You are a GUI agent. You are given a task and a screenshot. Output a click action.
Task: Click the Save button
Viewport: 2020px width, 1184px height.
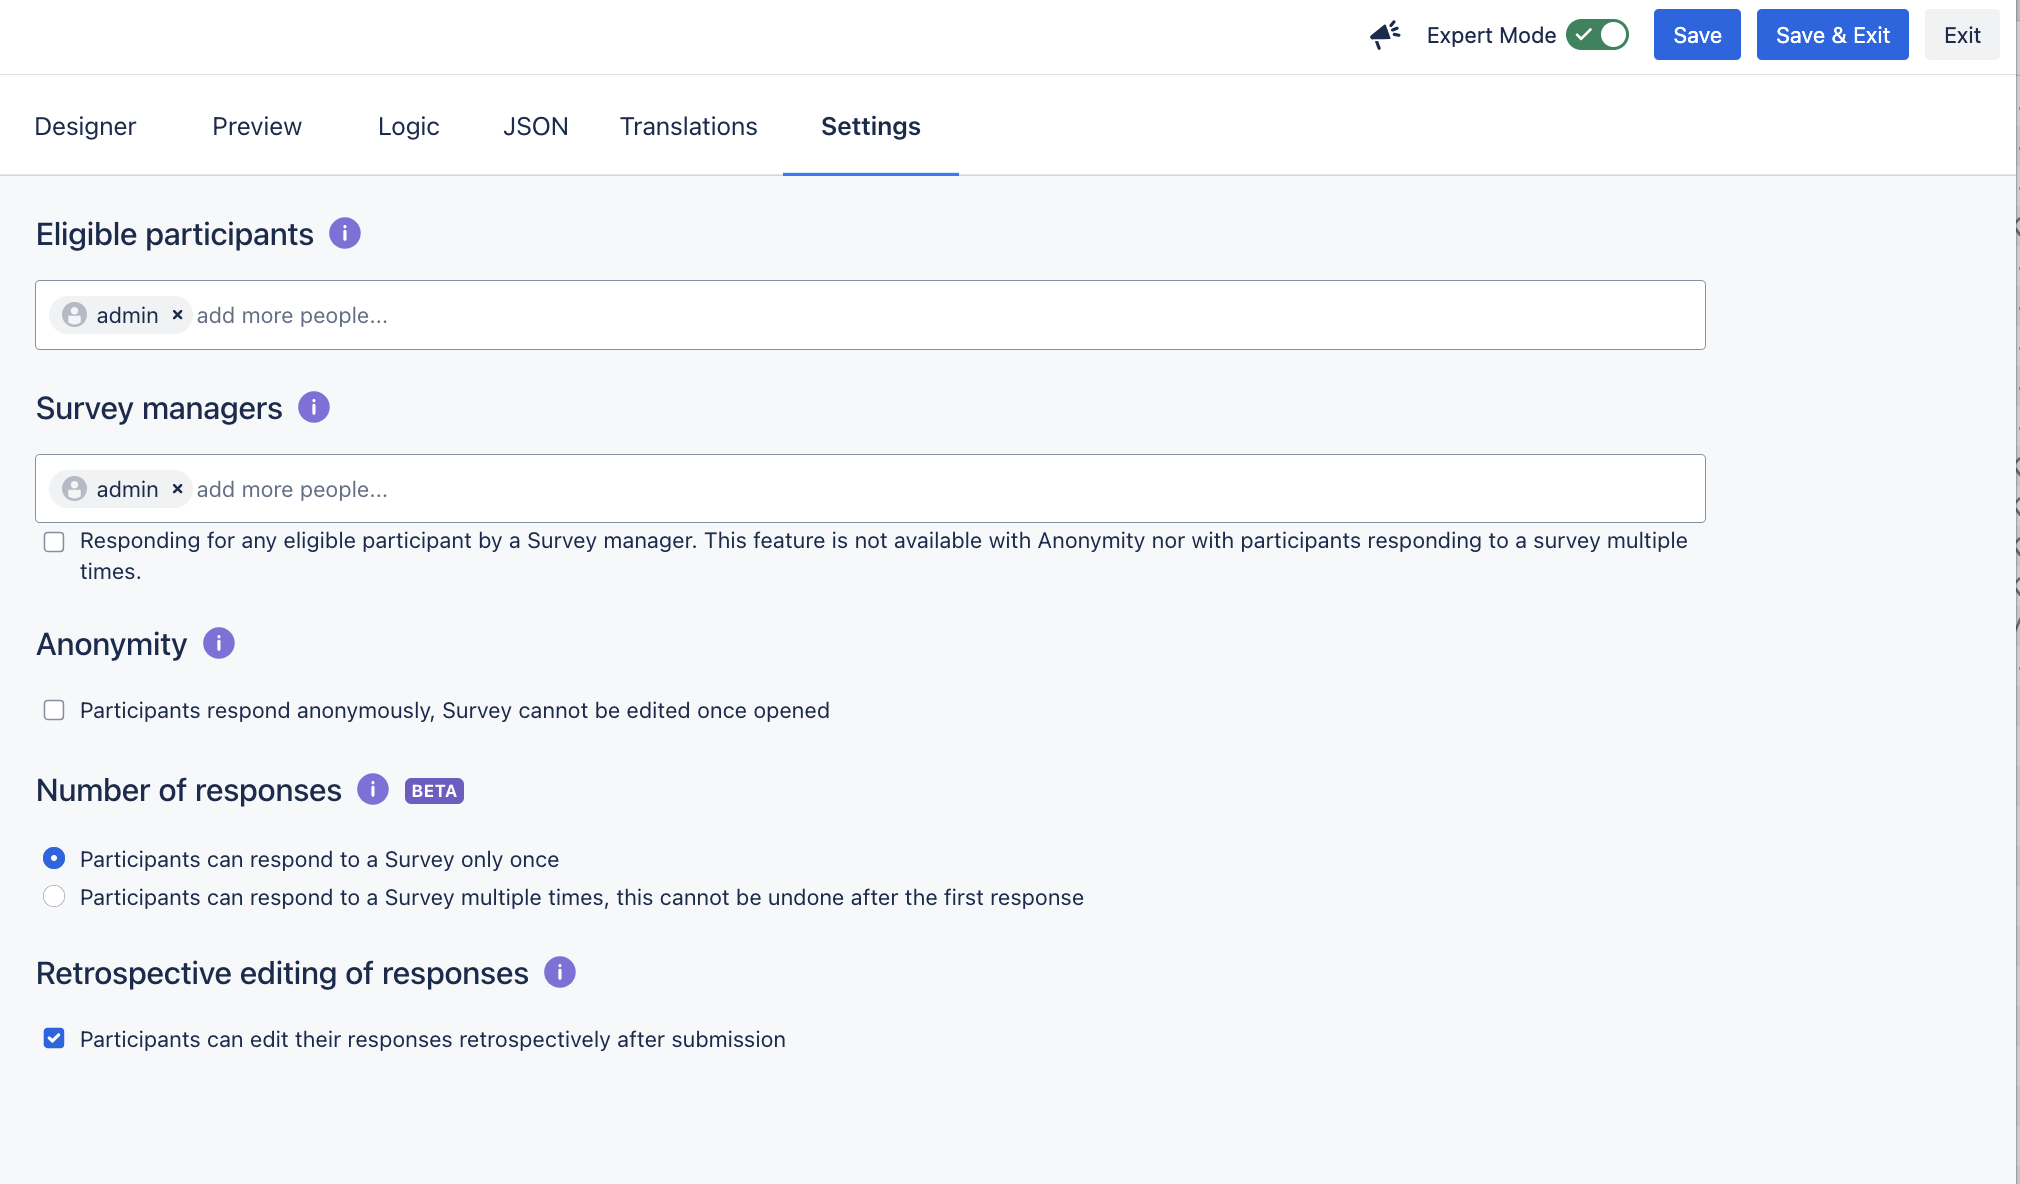click(x=1697, y=35)
